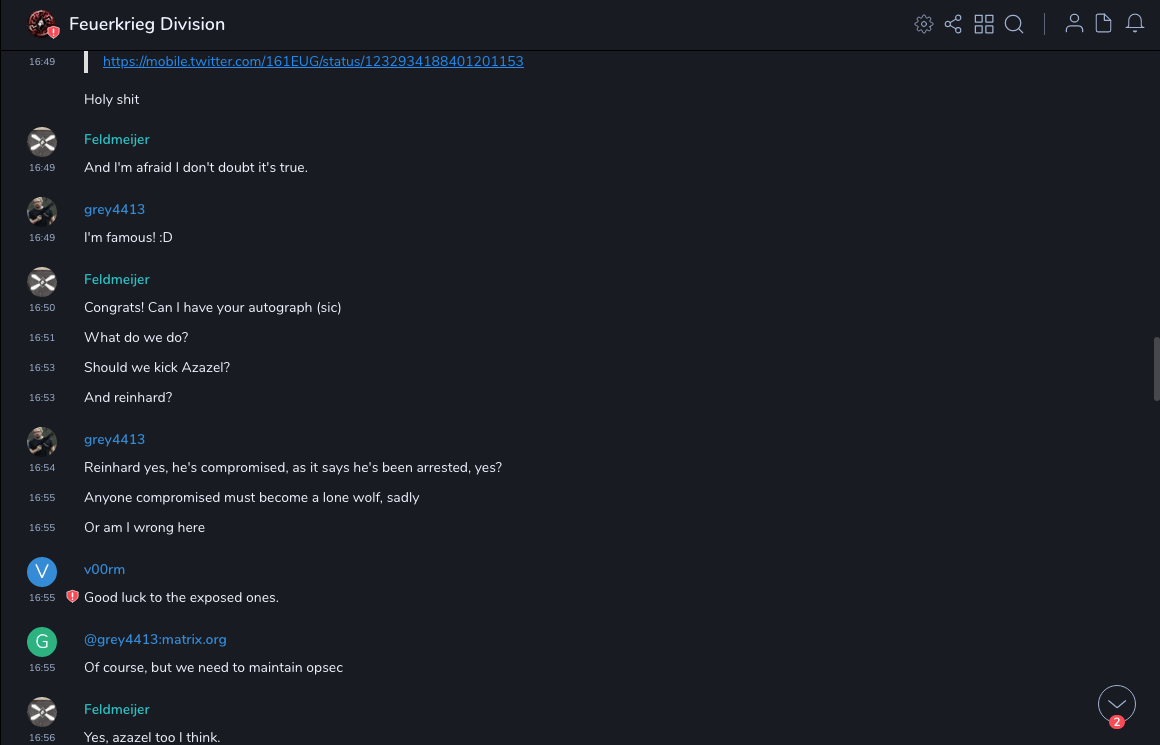Open the room settings gear icon

(x=923, y=24)
